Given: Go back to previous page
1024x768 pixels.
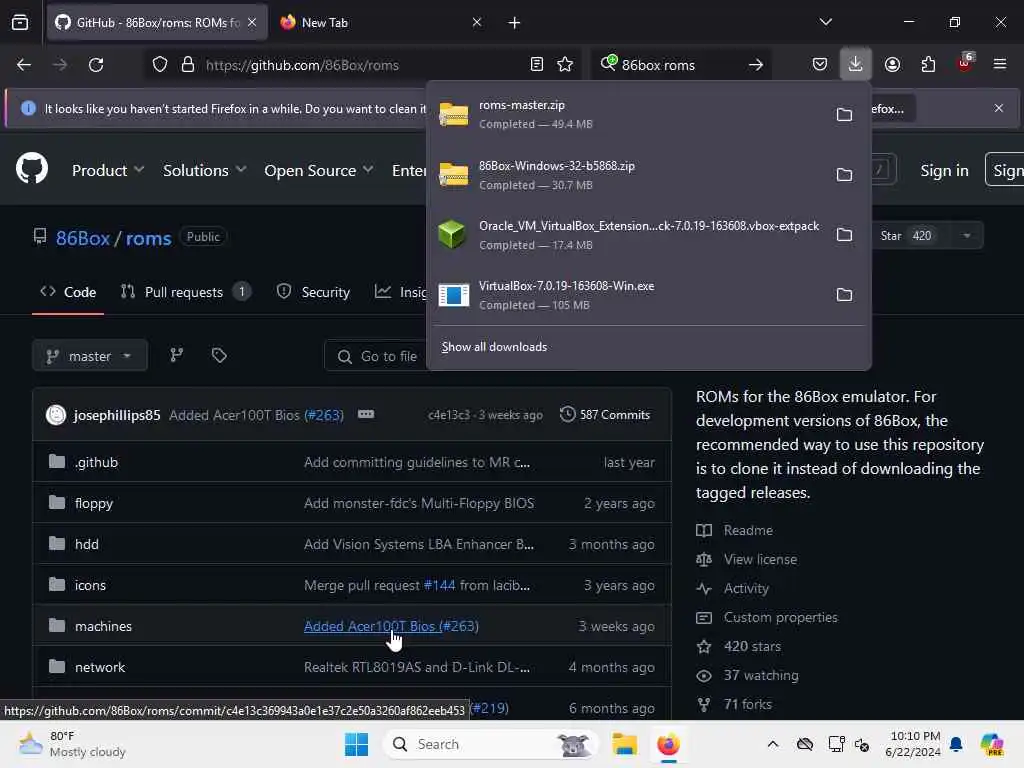Looking at the screenshot, I should pyautogui.click(x=24, y=65).
